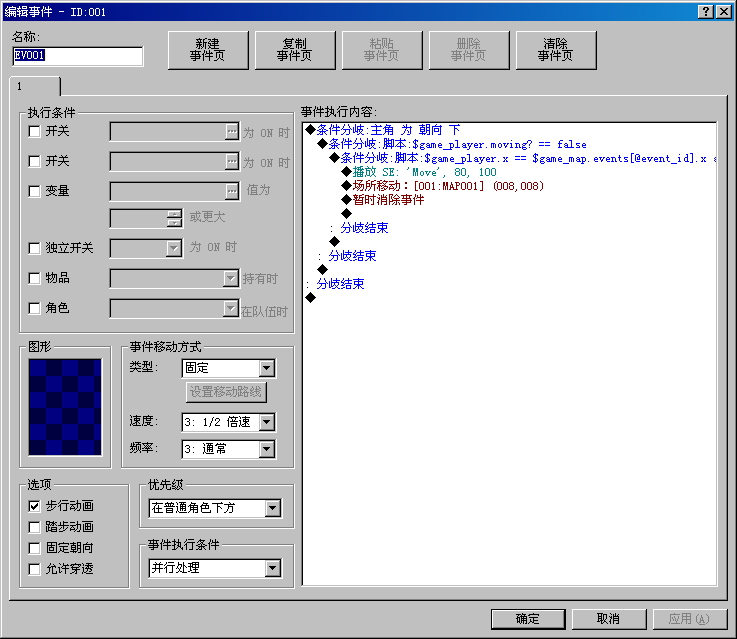
Task: Click the help question mark icon
Action: point(706,12)
